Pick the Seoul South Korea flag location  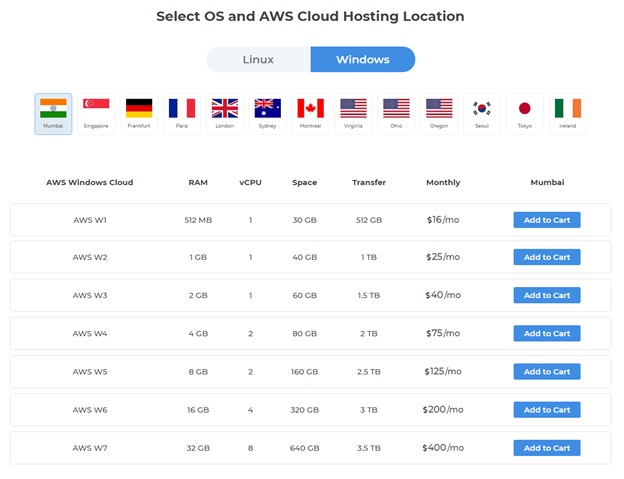[x=482, y=114]
